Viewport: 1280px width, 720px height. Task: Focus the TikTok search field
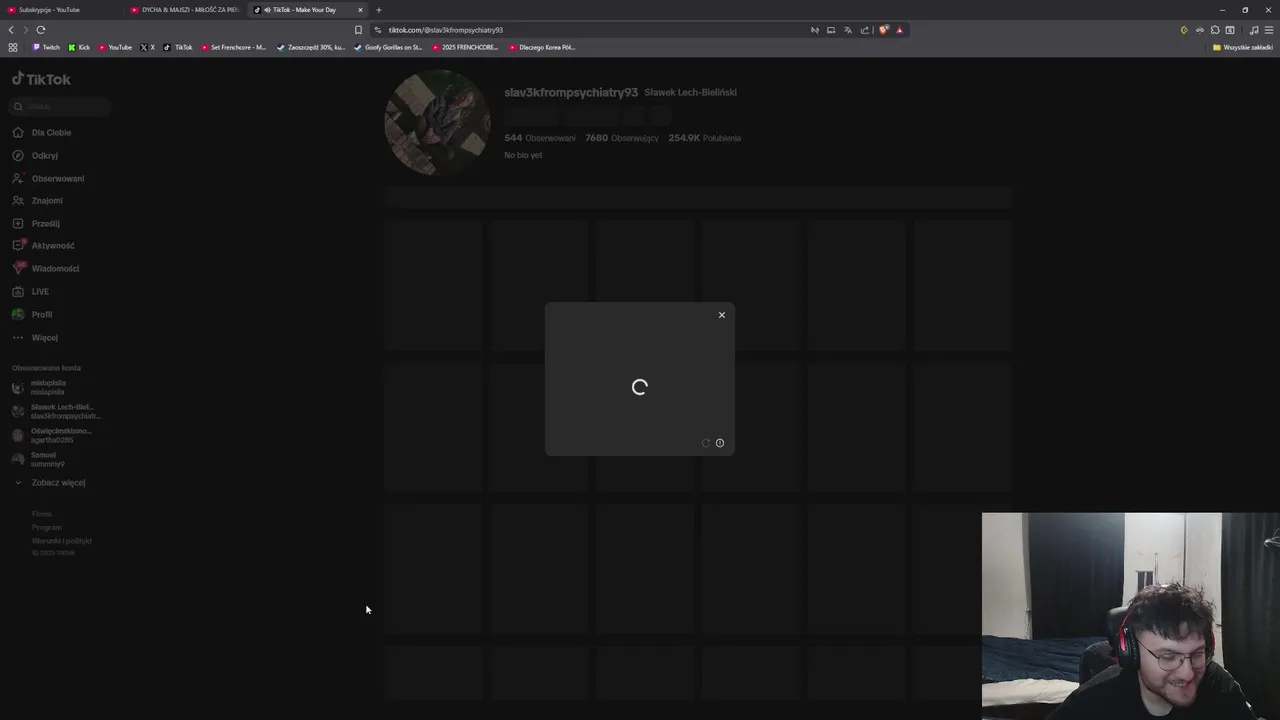pos(60,106)
